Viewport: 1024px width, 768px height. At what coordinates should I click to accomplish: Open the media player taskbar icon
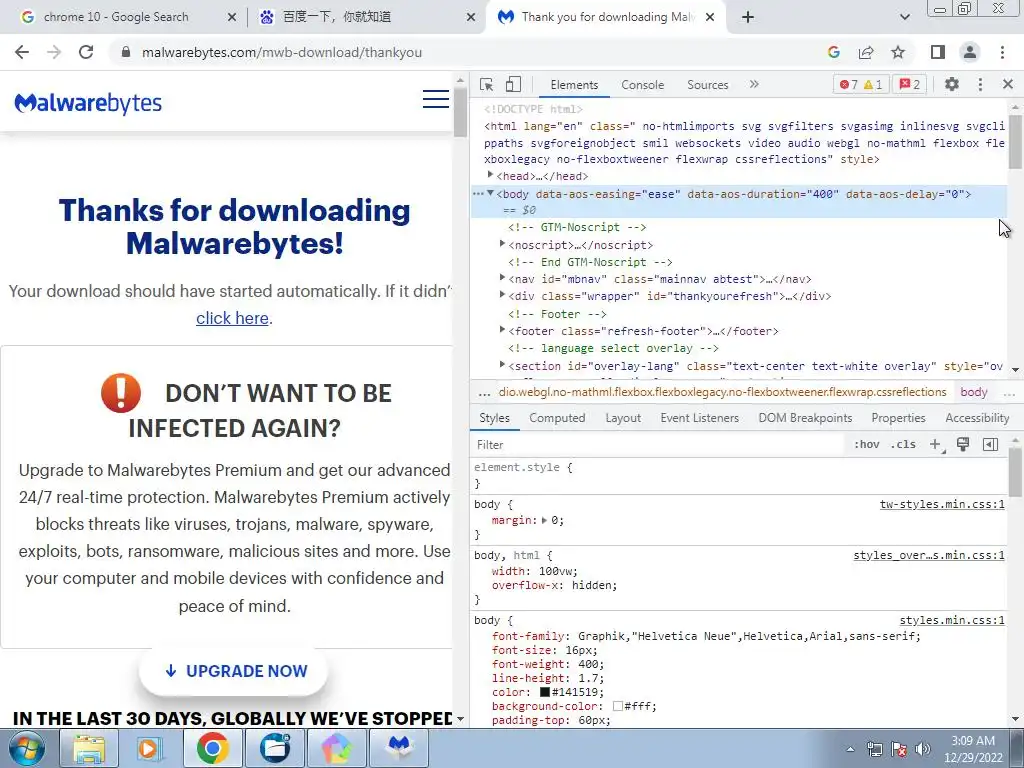pos(150,748)
